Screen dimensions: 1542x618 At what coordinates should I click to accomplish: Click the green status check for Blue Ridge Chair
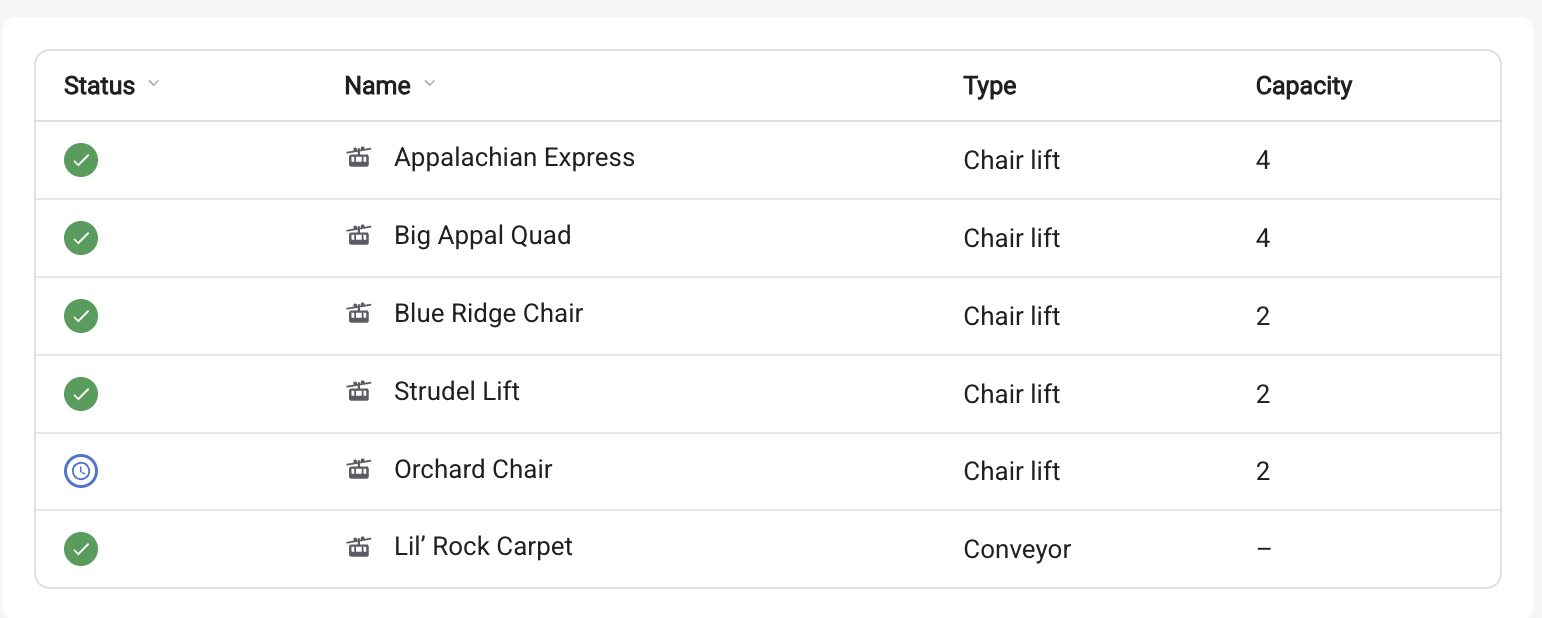point(81,316)
